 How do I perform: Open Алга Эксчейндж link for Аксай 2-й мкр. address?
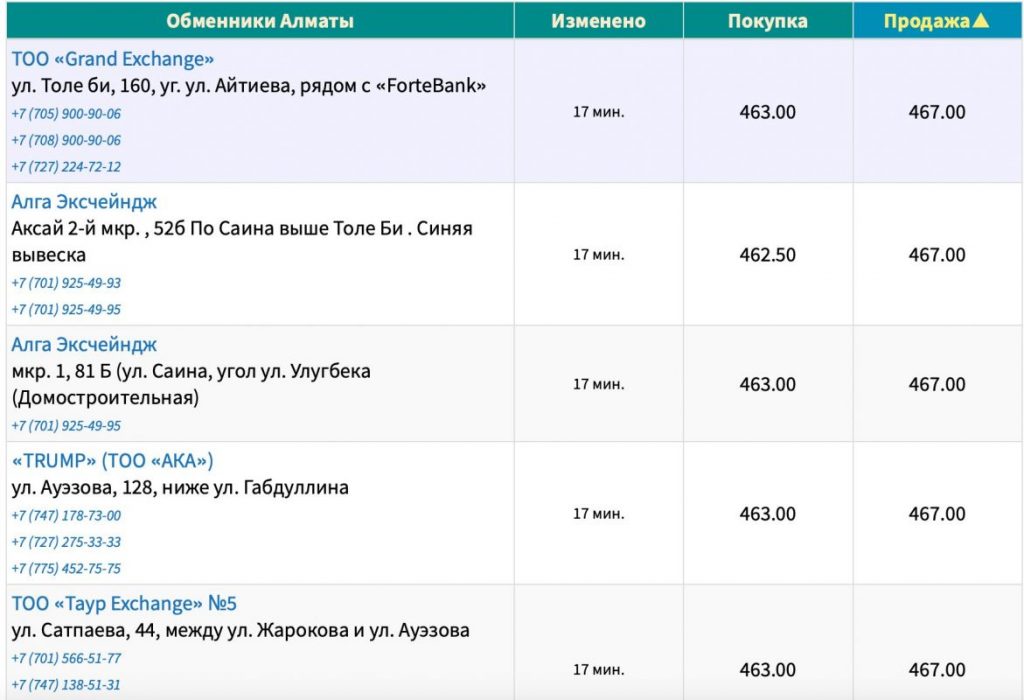pyautogui.click(x=84, y=202)
